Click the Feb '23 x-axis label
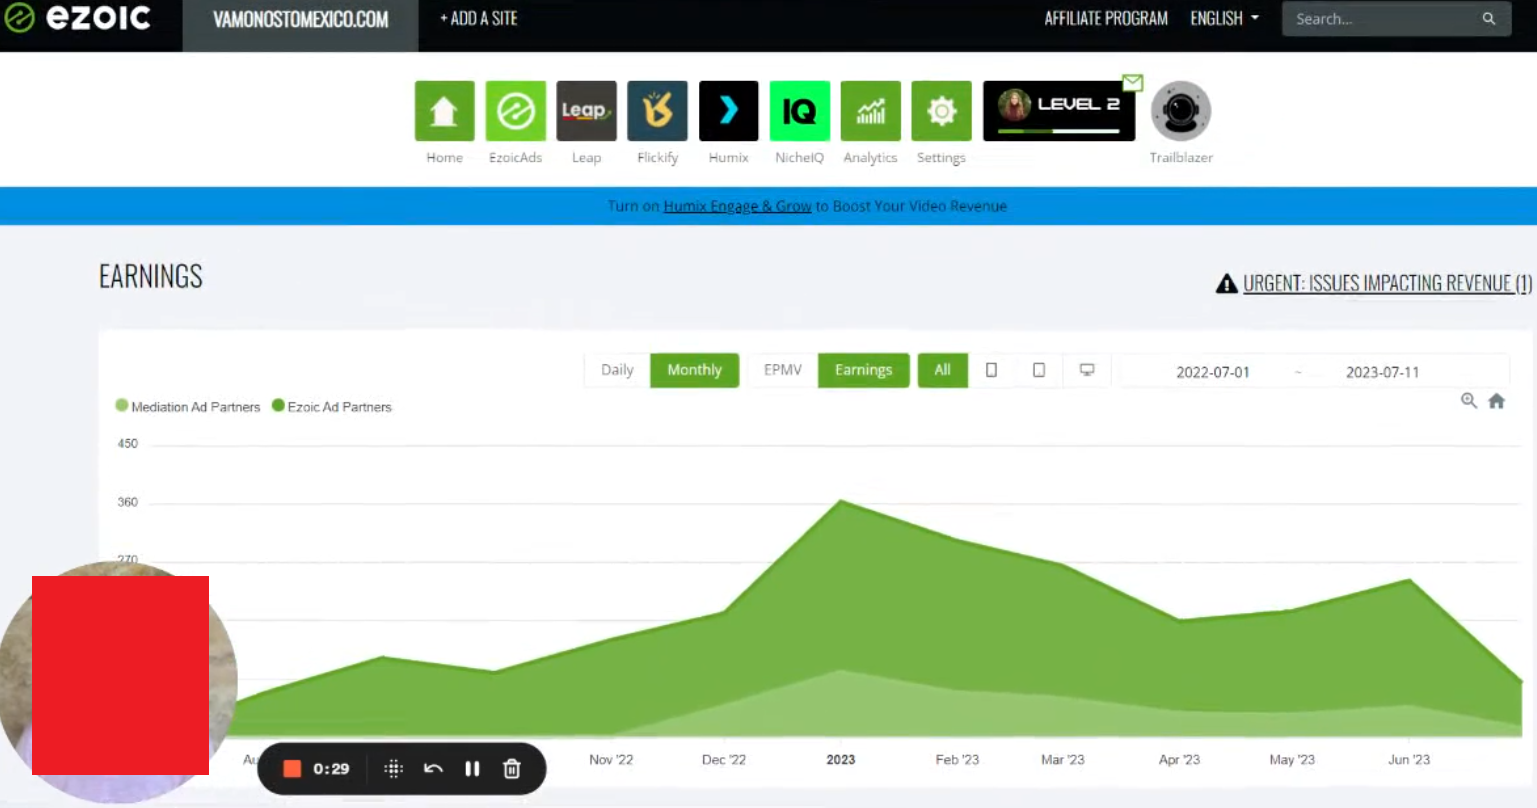This screenshot has height=808, width=1537. 957,760
